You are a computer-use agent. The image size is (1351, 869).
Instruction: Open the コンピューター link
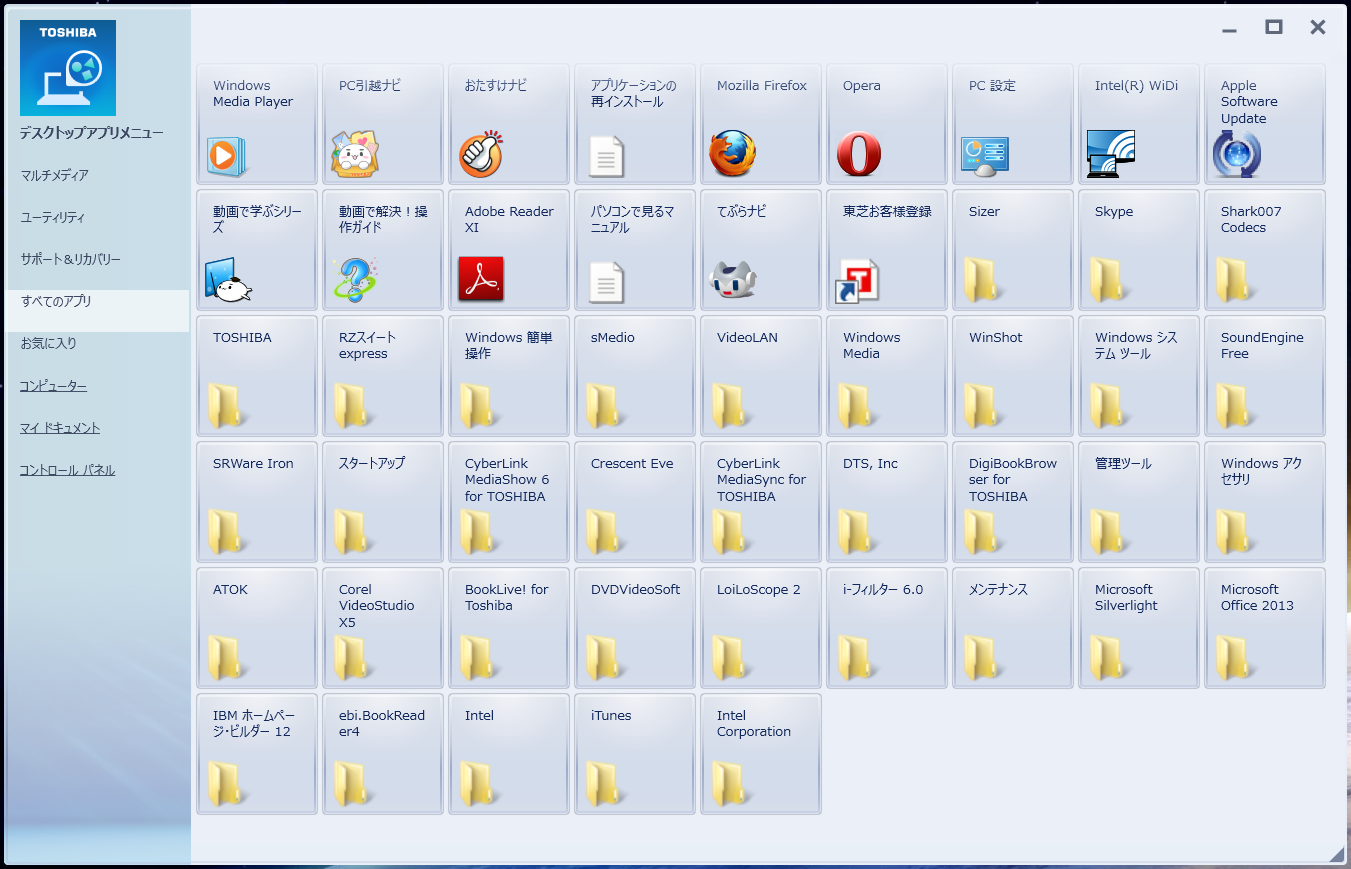[54, 387]
